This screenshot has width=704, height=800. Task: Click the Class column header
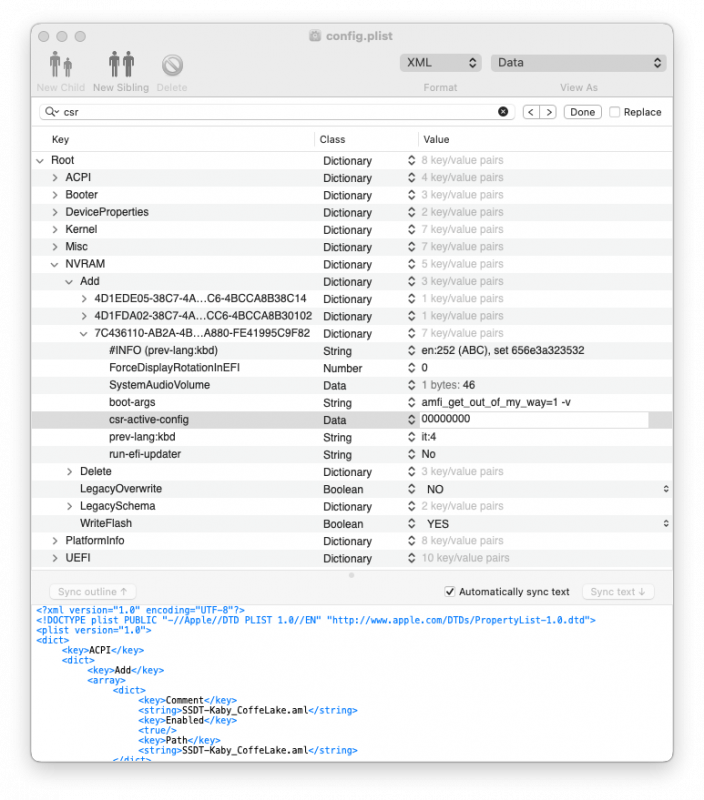click(x=333, y=139)
